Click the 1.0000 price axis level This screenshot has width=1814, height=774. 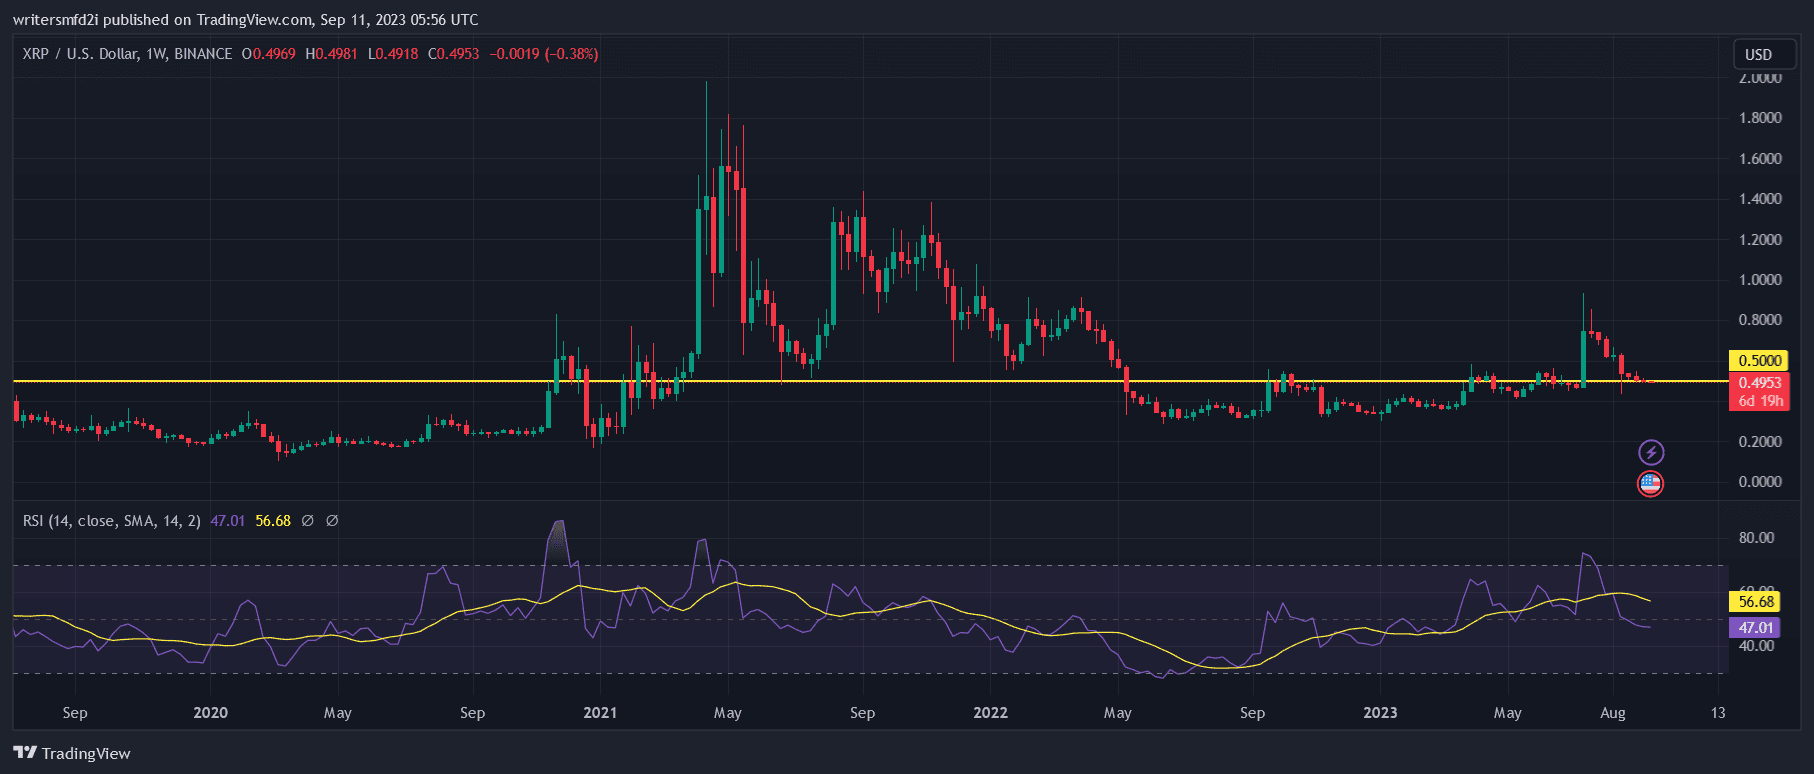[1759, 280]
